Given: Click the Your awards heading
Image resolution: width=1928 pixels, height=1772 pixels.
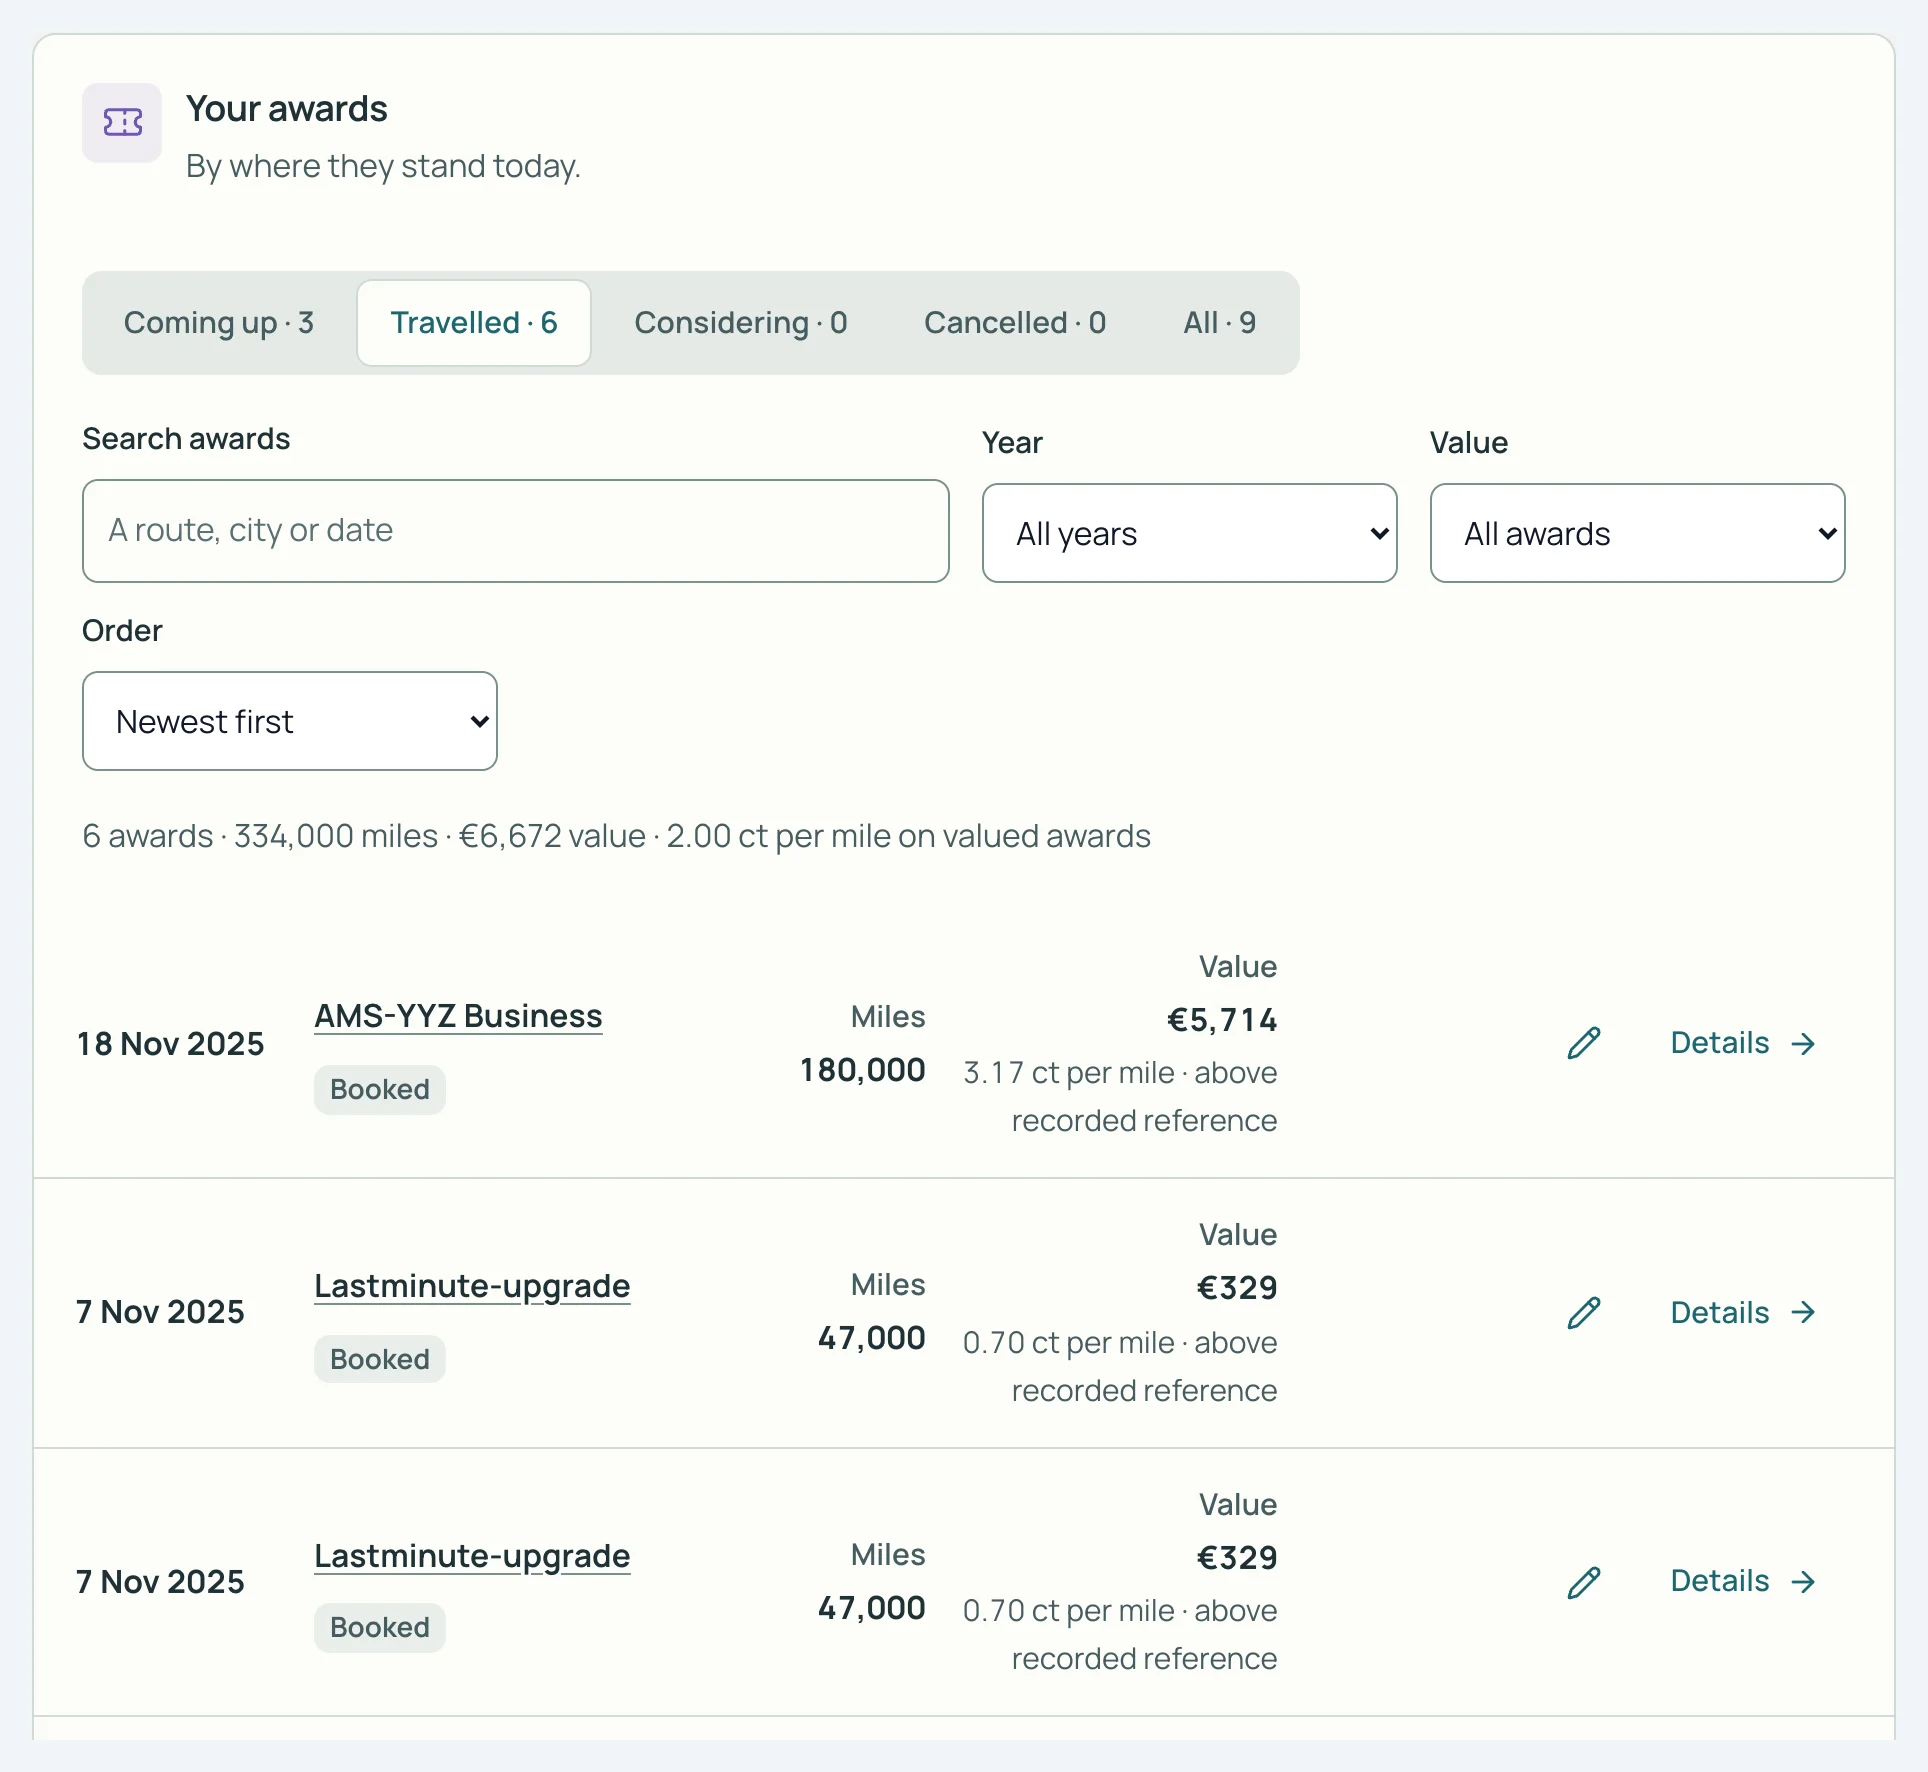Looking at the screenshot, I should (x=287, y=109).
